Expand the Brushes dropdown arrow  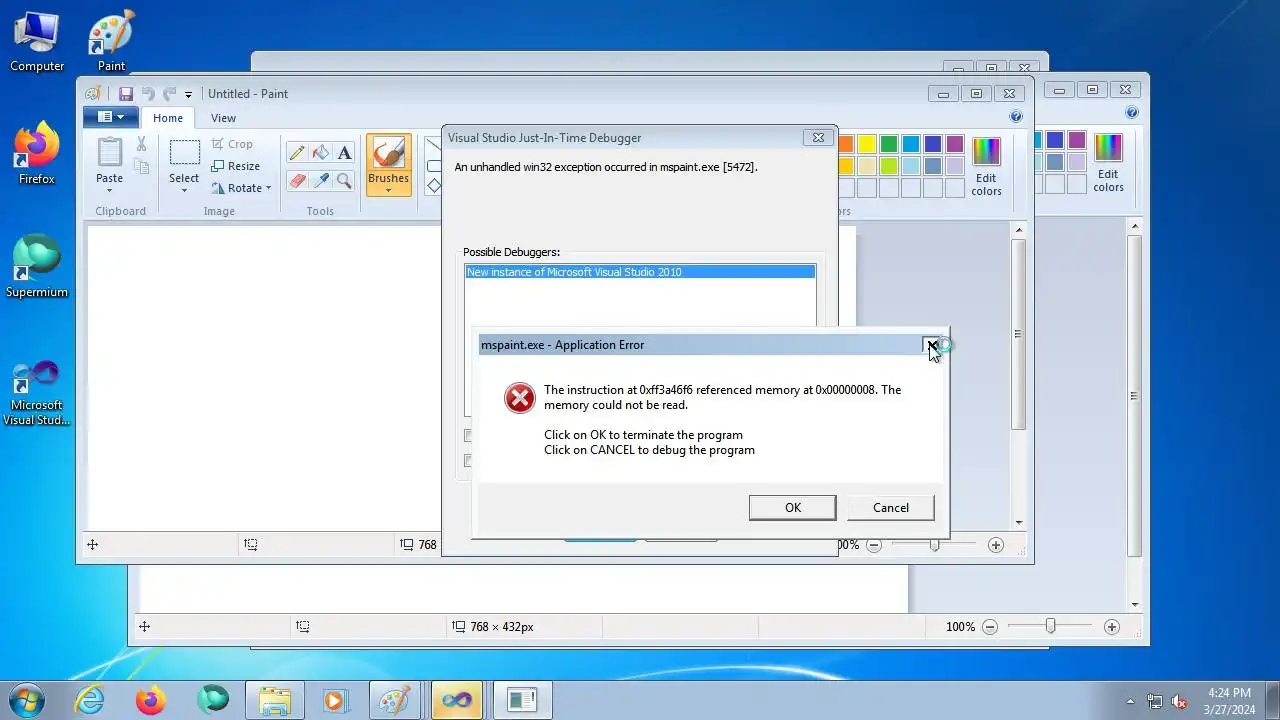[x=388, y=190]
